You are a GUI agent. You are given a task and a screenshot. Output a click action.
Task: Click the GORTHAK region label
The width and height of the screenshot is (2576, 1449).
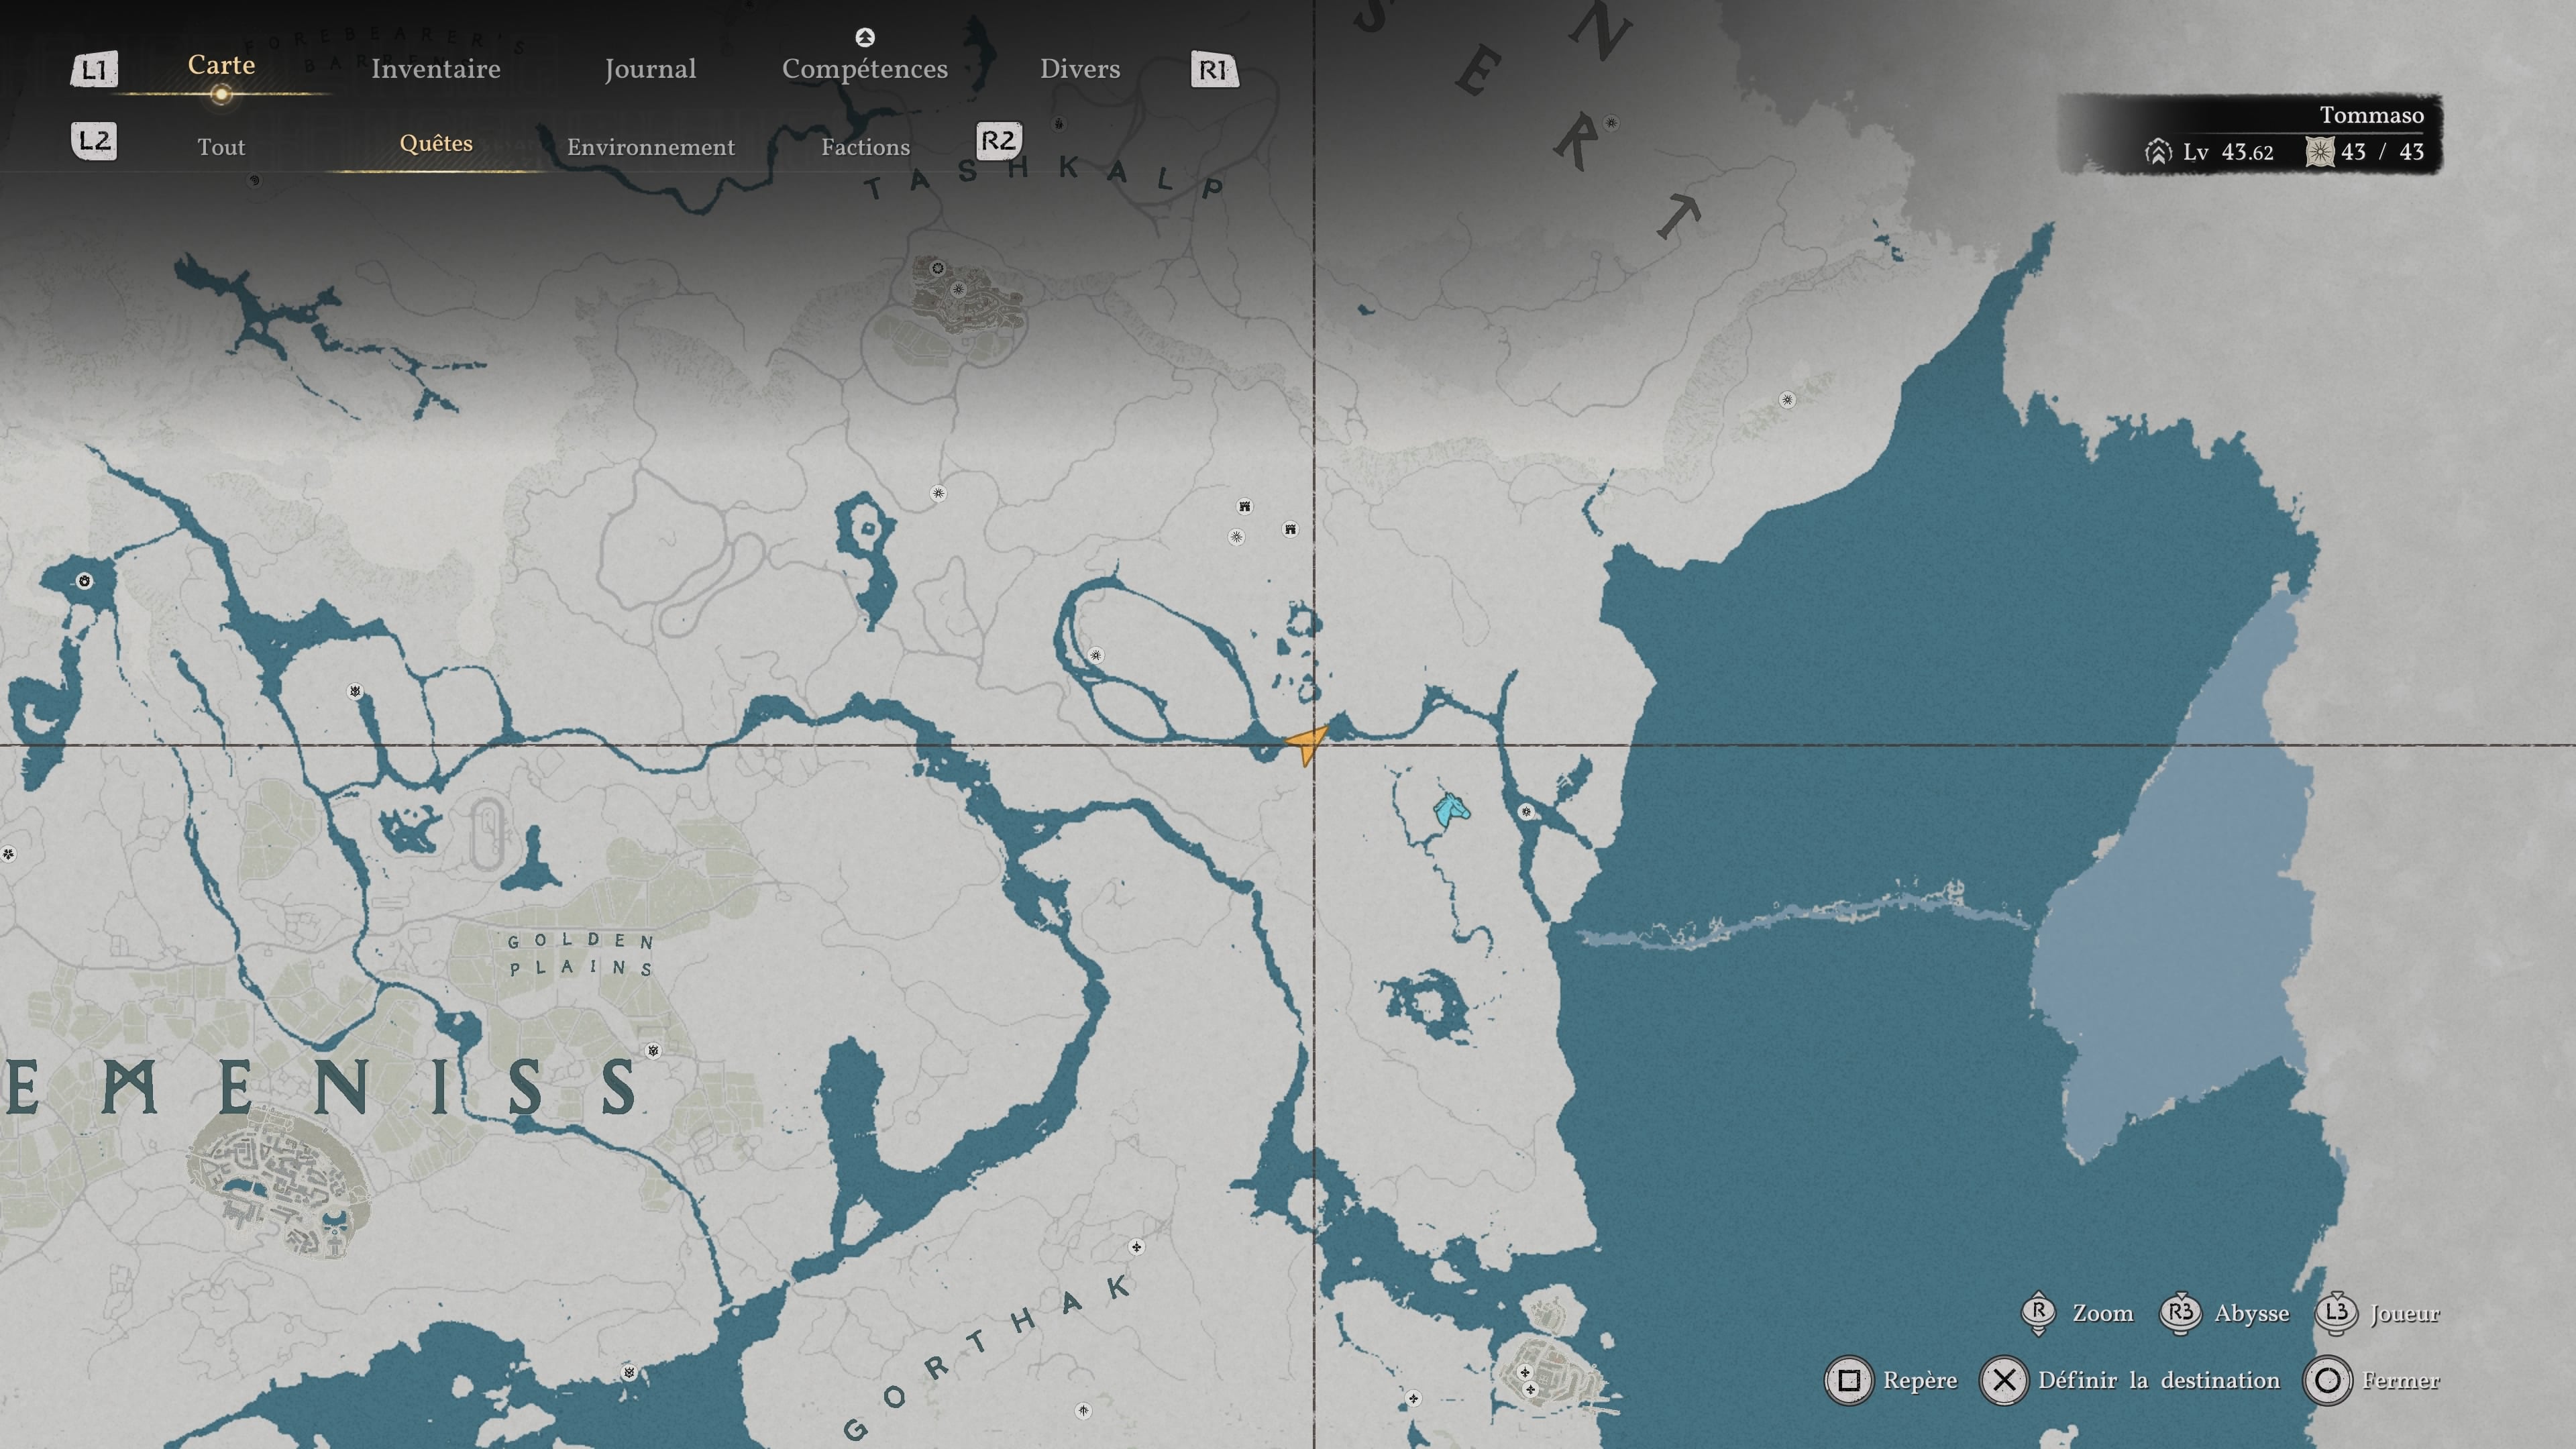[x=988, y=1356]
